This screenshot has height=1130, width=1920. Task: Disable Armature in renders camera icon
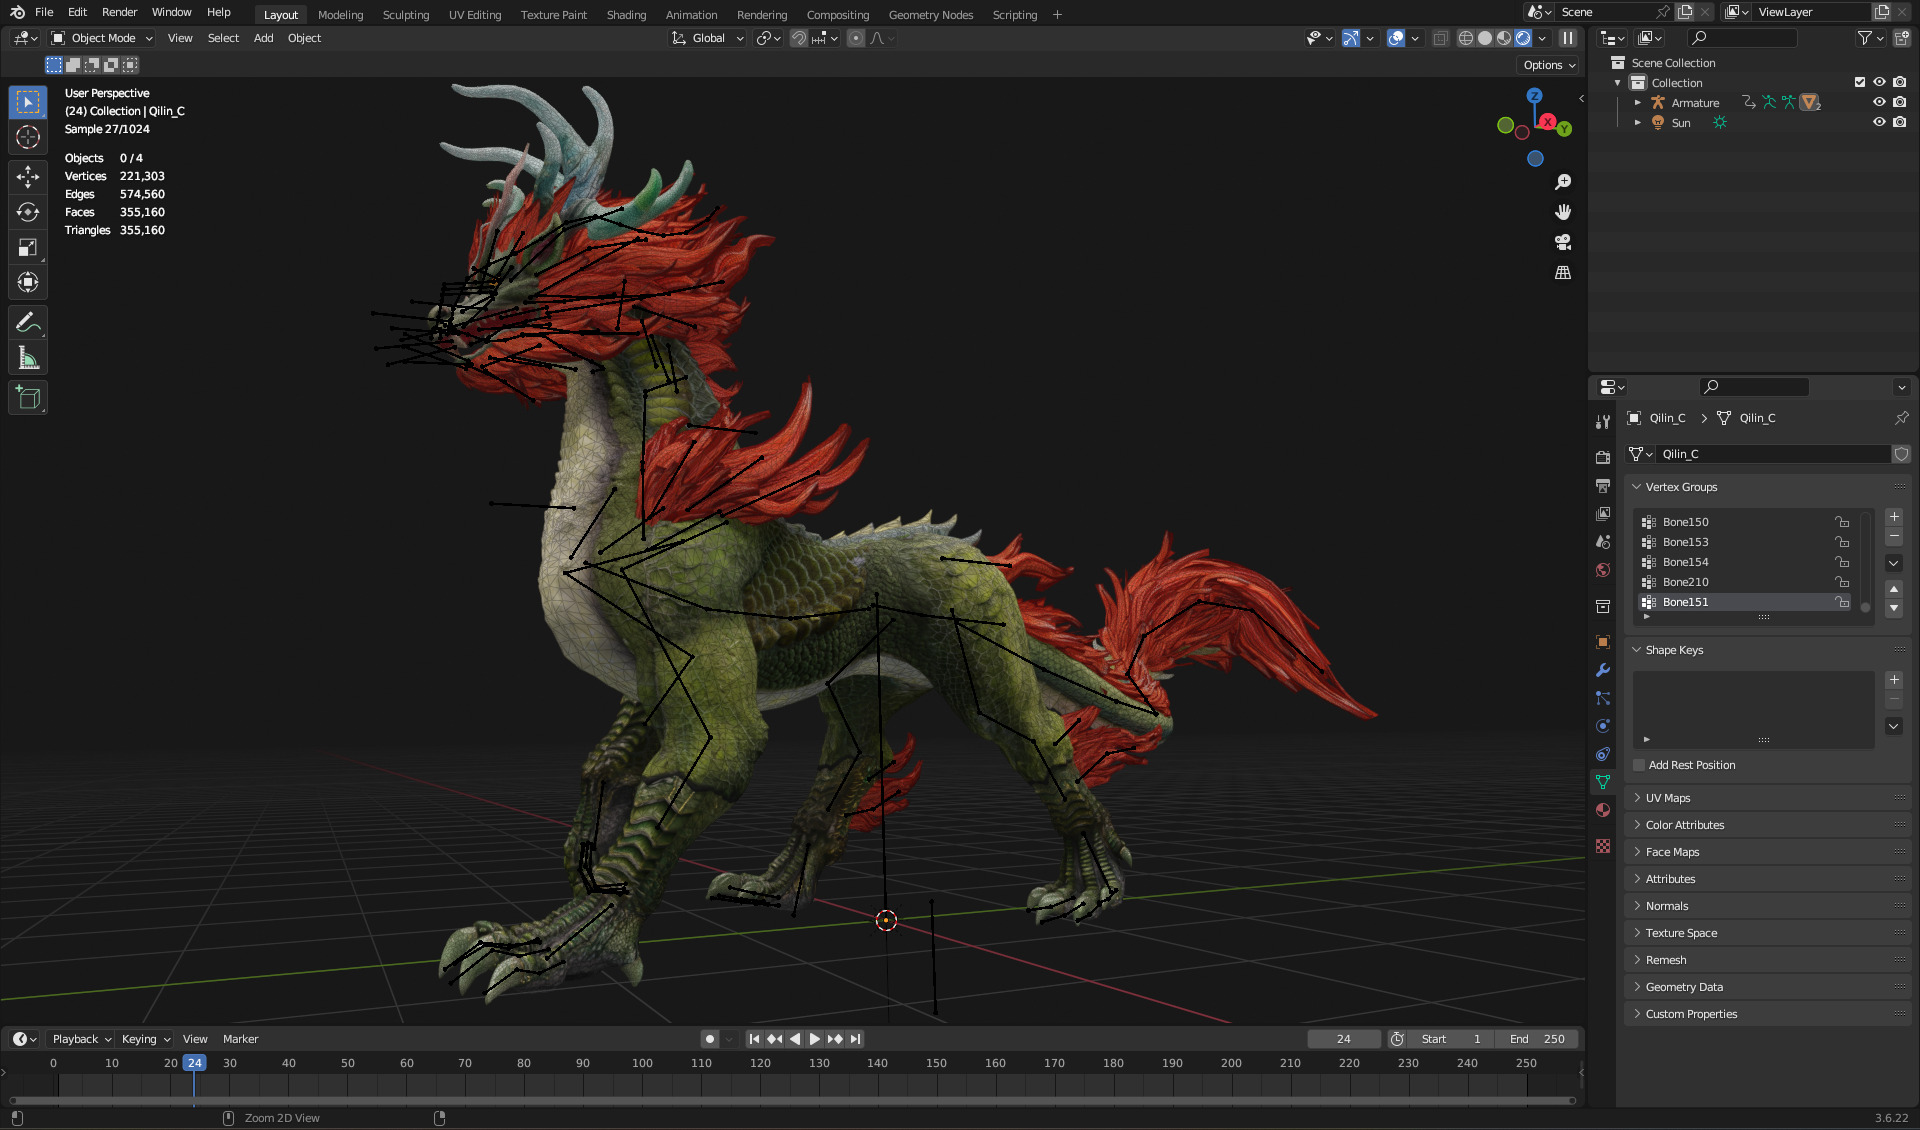point(1899,102)
